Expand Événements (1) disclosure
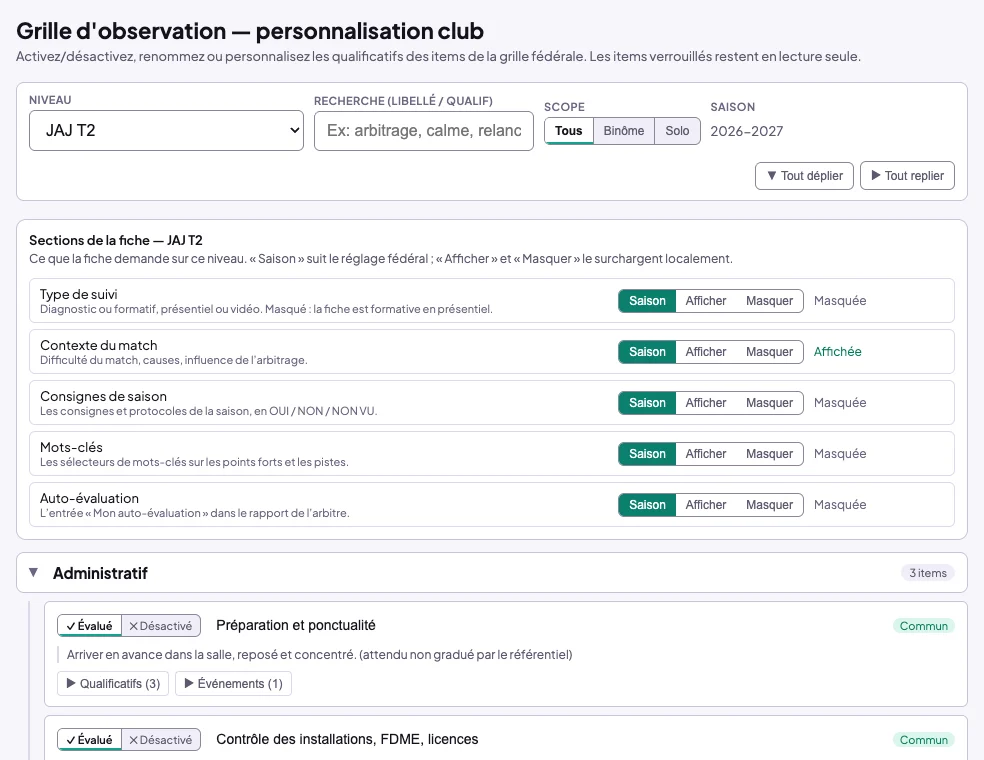Image resolution: width=984 pixels, height=760 pixels. coord(233,683)
